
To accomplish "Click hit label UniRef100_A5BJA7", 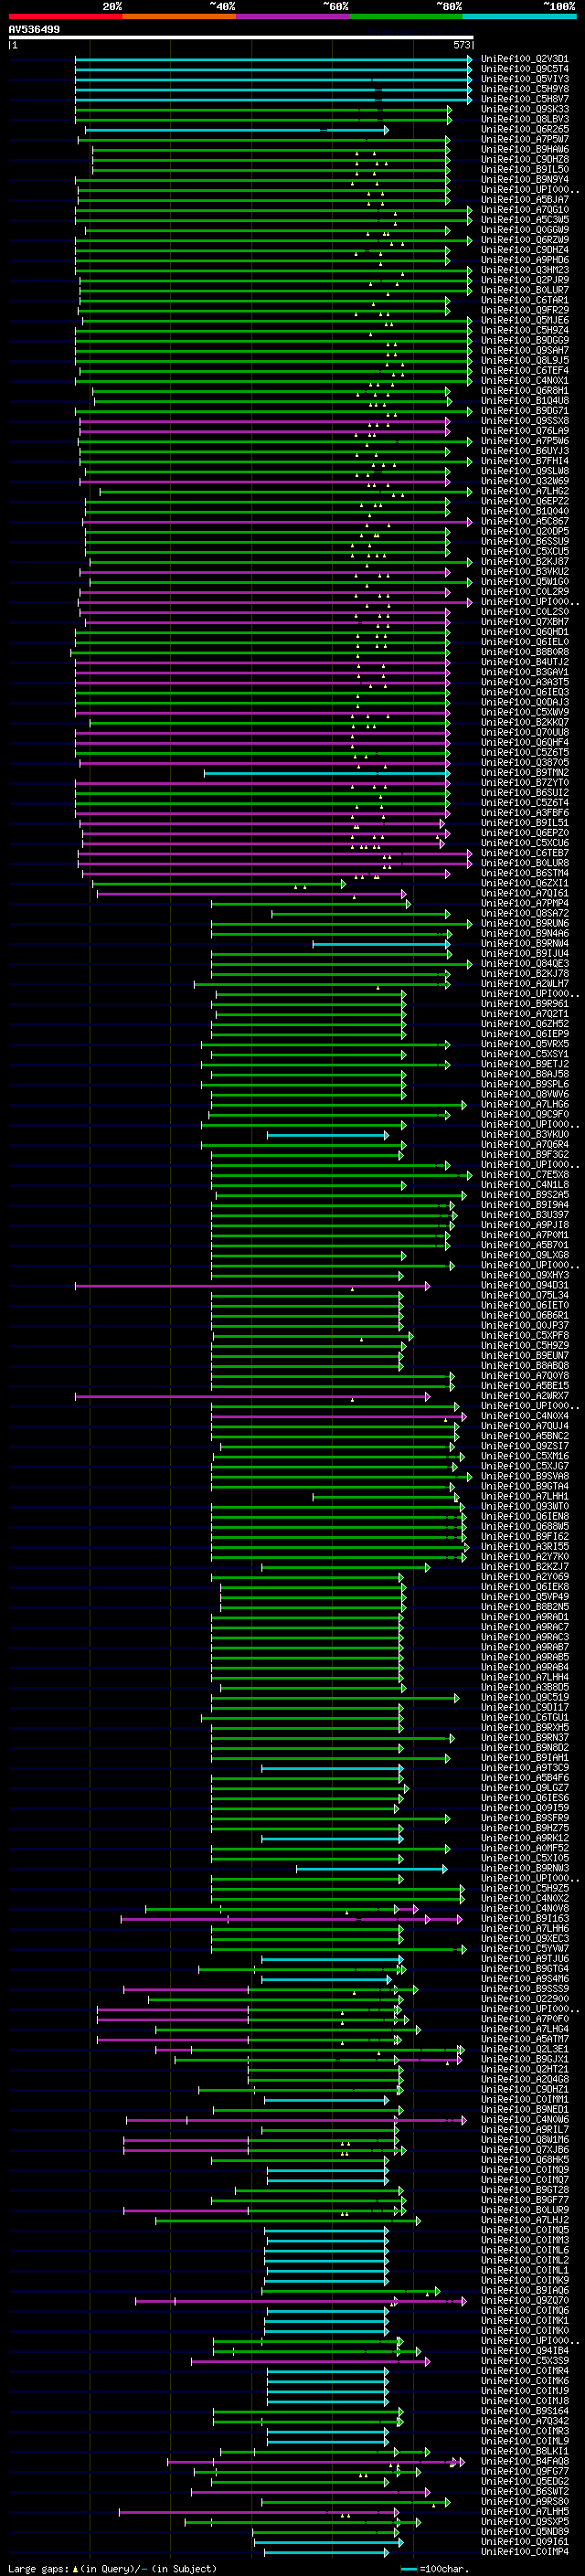I will coord(525,200).
